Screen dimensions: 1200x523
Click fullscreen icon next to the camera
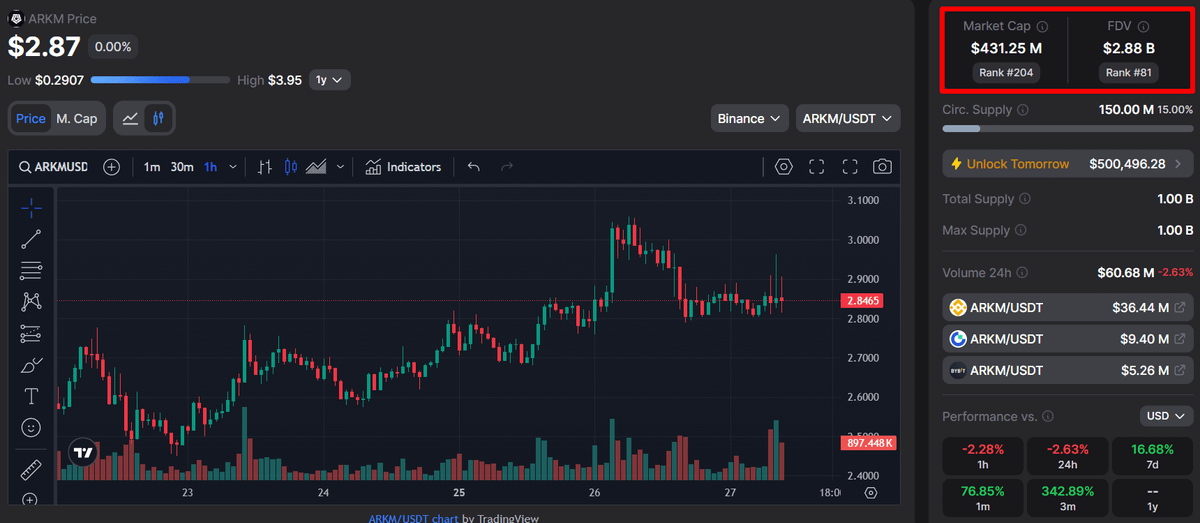click(x=850, y=167)
